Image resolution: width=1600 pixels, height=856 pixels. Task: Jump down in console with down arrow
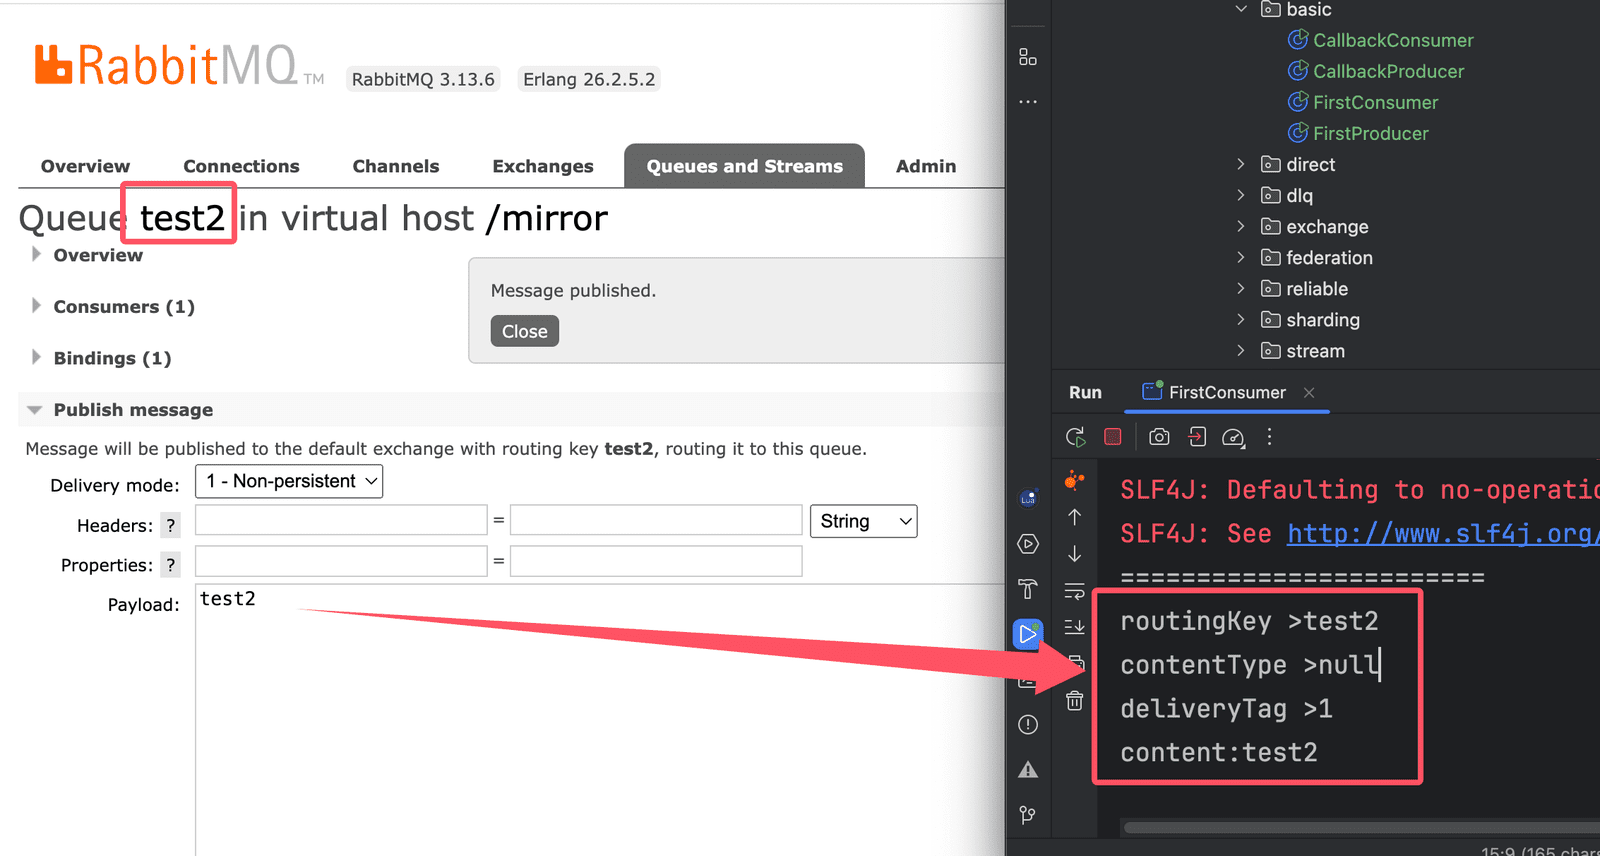coord(1075,554)
